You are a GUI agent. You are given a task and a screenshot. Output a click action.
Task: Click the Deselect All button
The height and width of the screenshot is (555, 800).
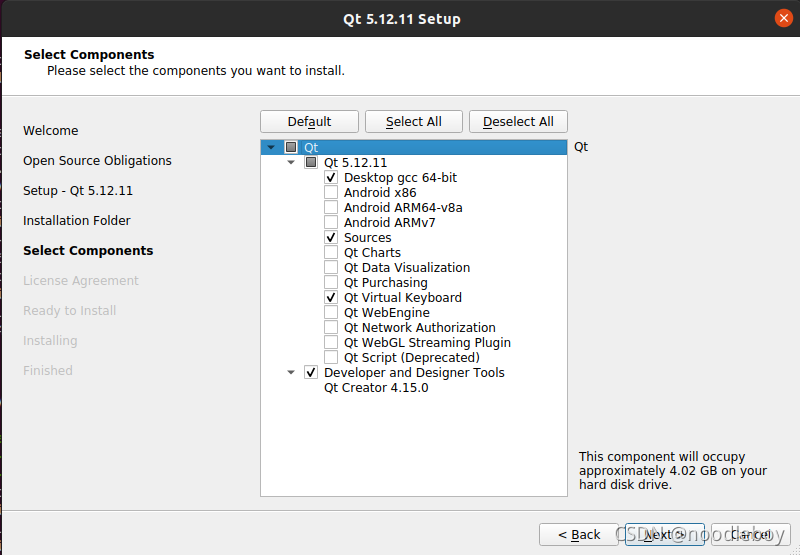coord(518,121)
